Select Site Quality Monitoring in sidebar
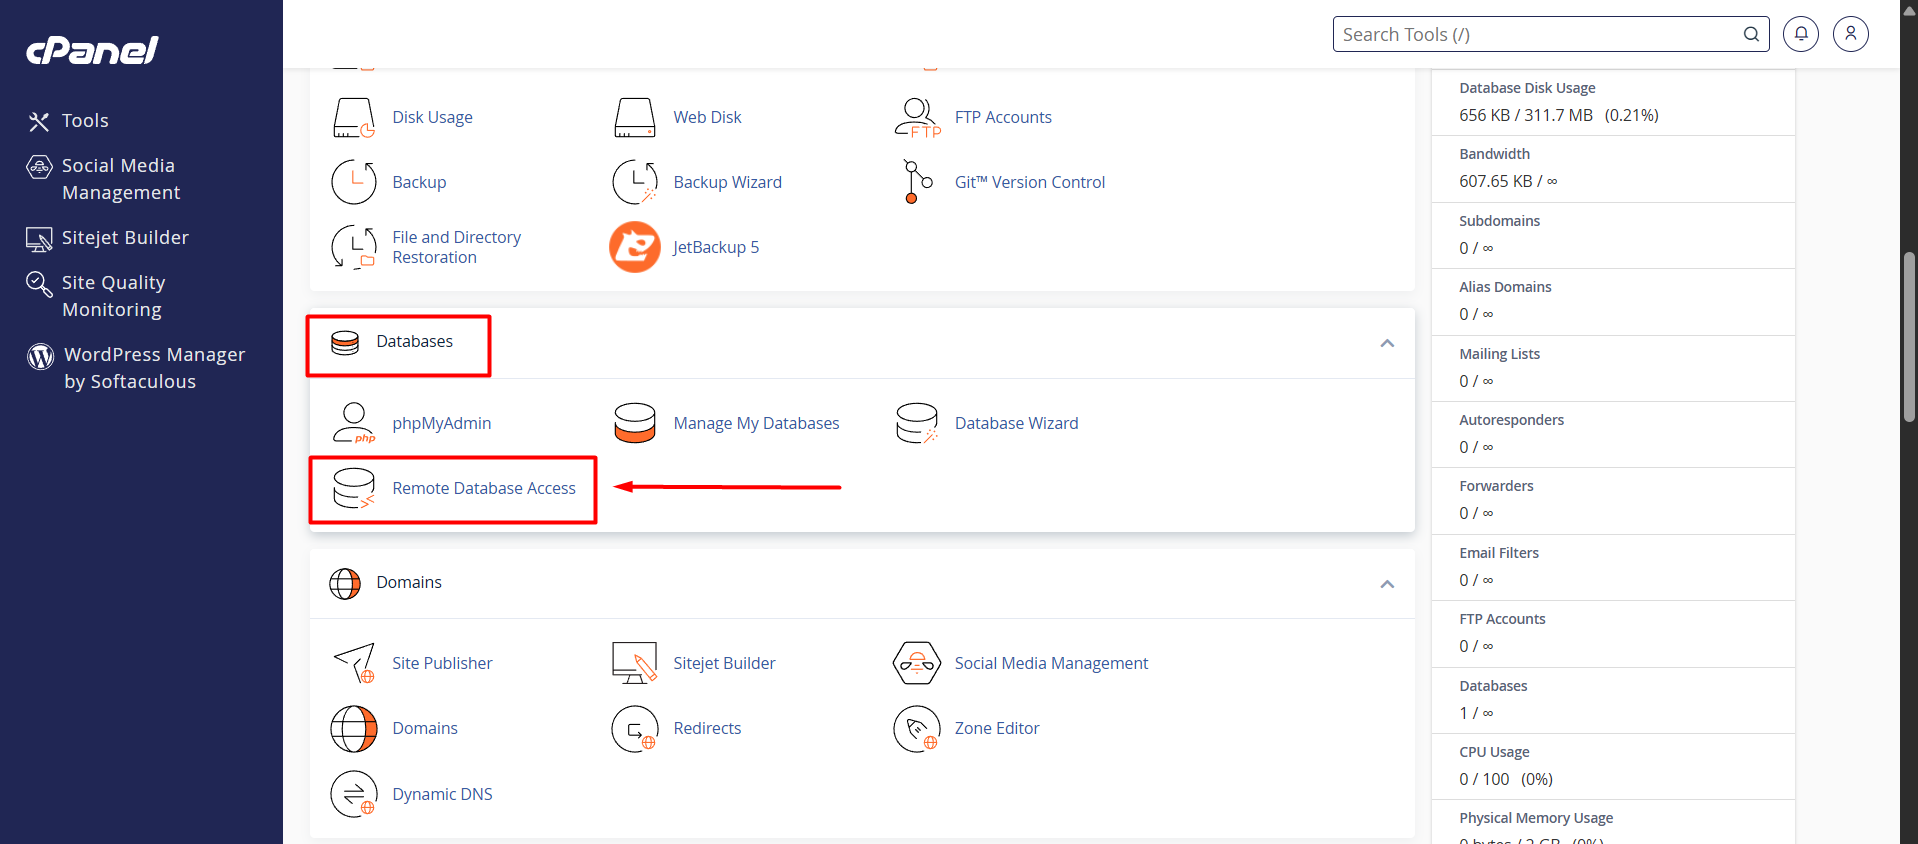 tap(113, 296)
